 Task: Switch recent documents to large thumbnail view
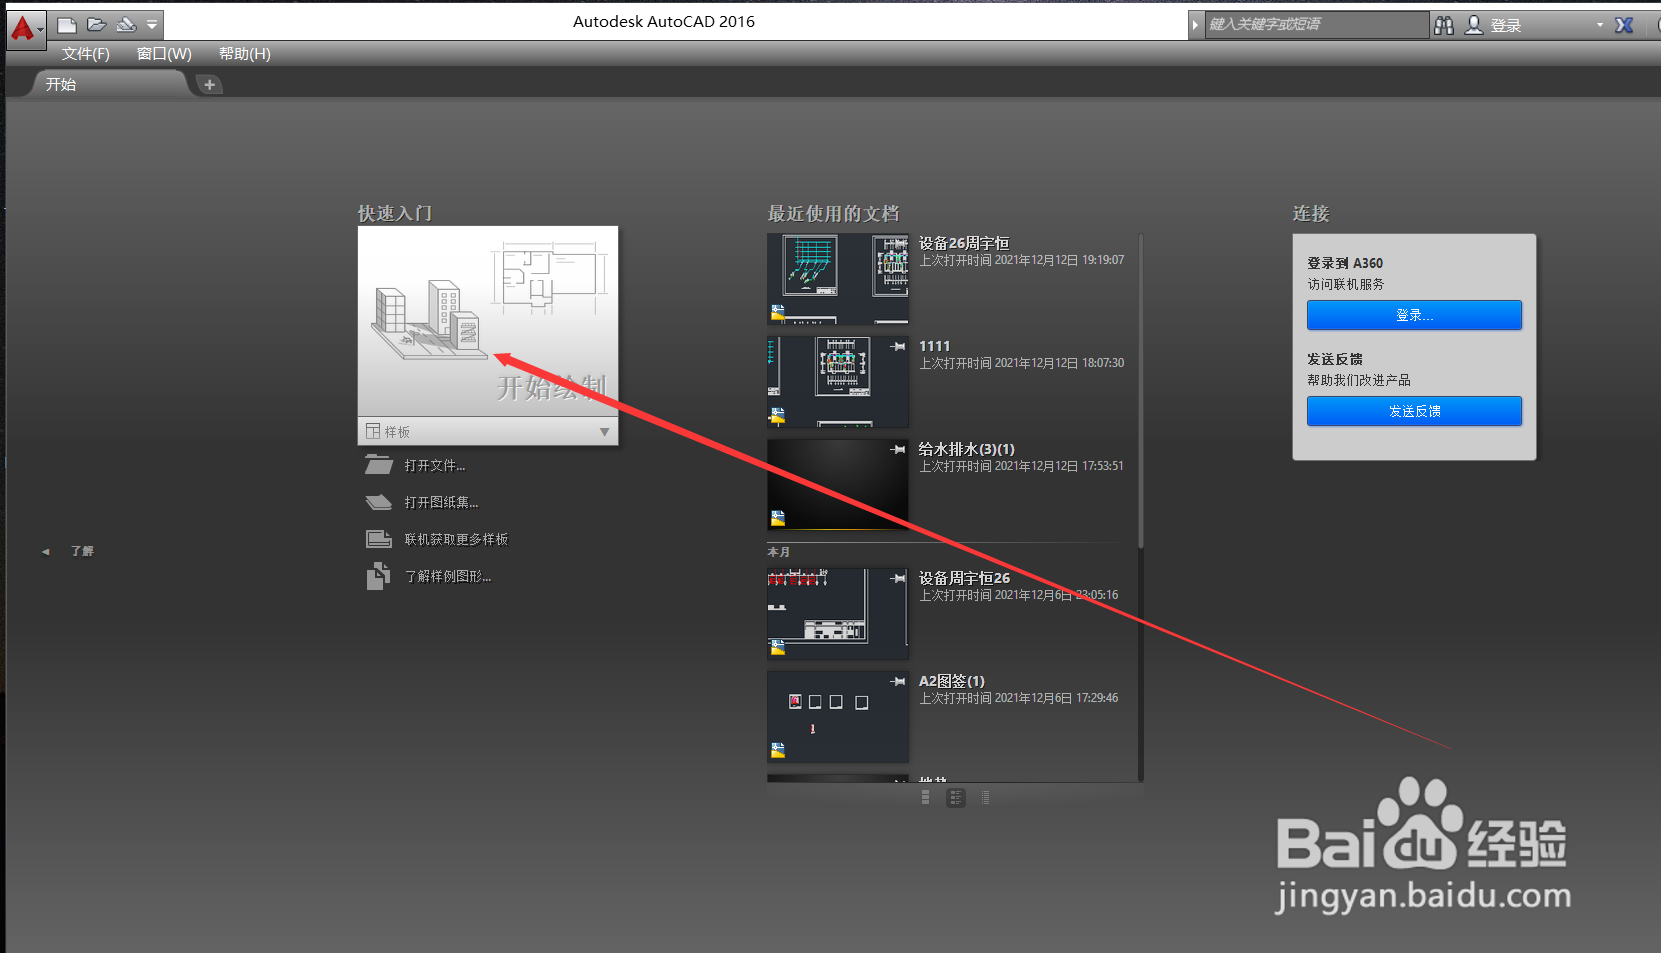coord(925,797)
